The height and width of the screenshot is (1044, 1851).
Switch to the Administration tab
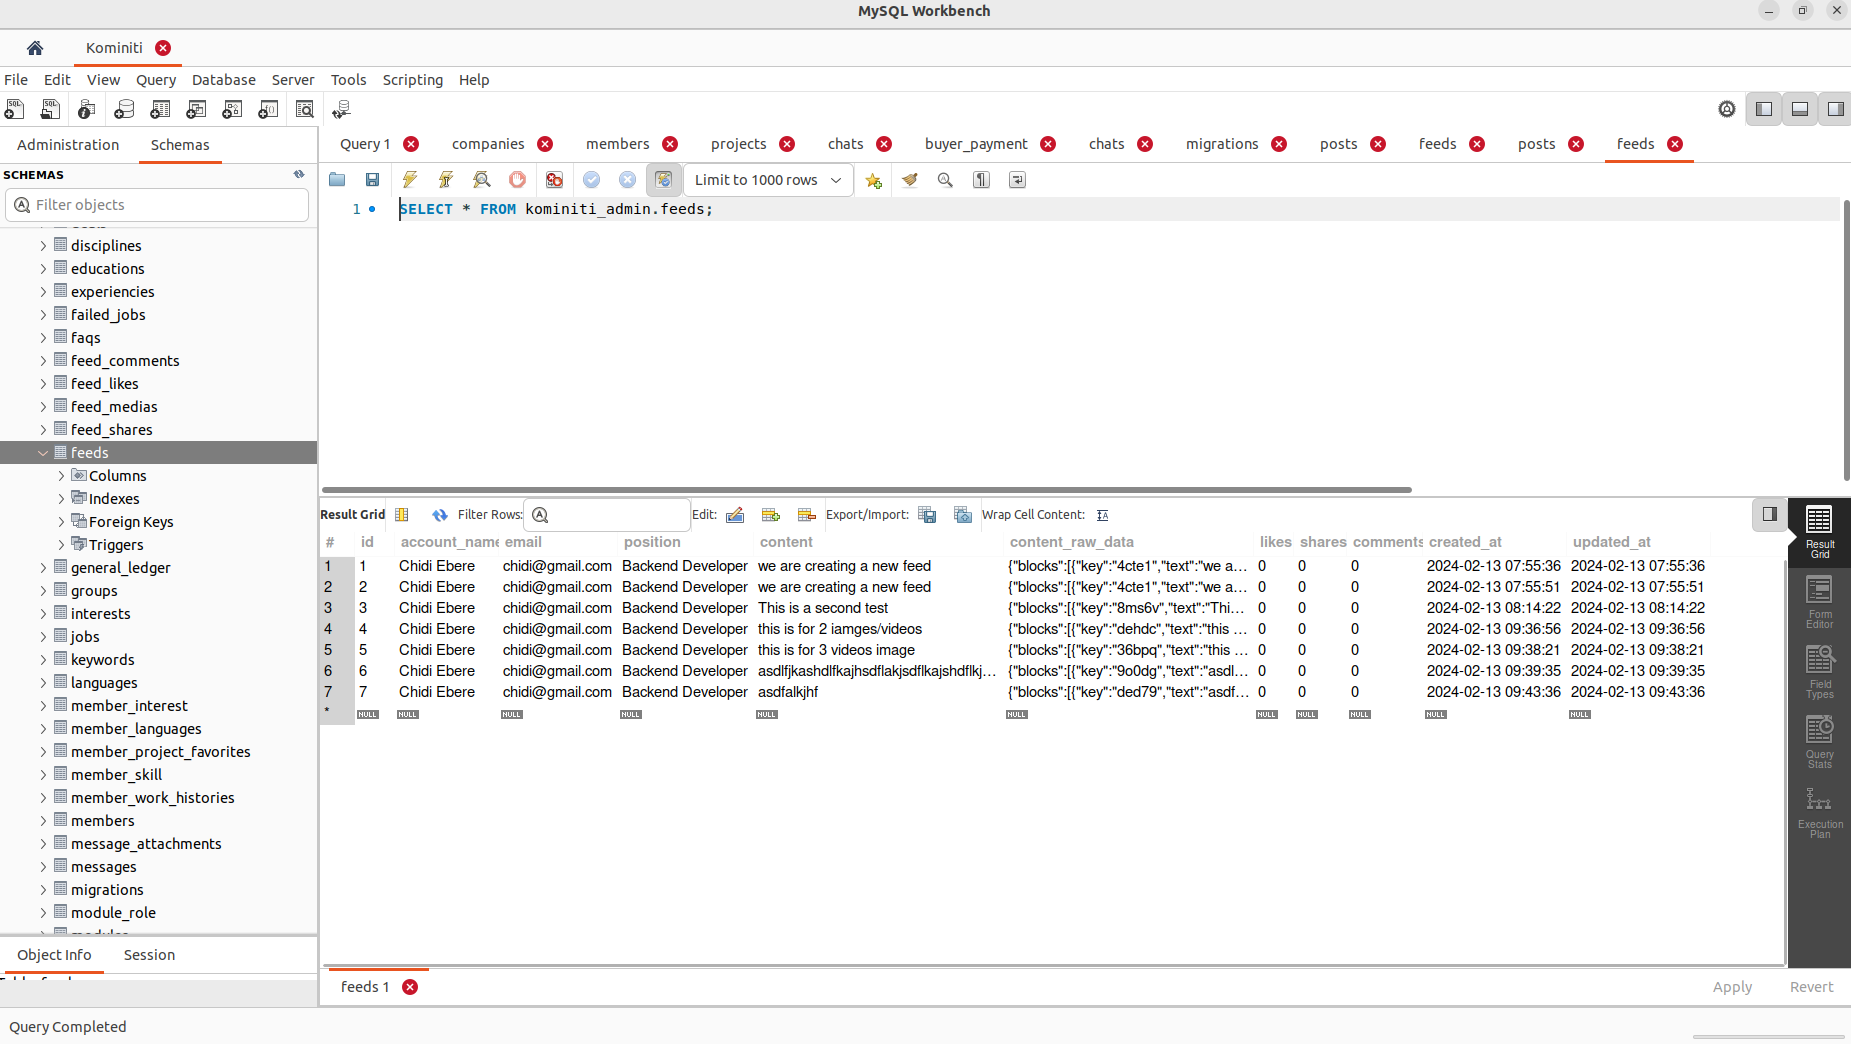click(x=68, y=145)
